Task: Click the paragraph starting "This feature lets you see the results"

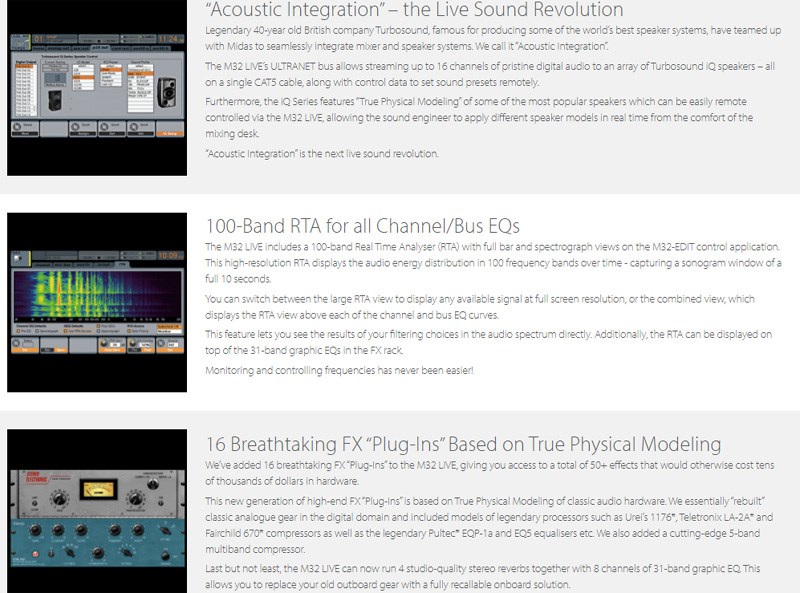Action: 488,342
